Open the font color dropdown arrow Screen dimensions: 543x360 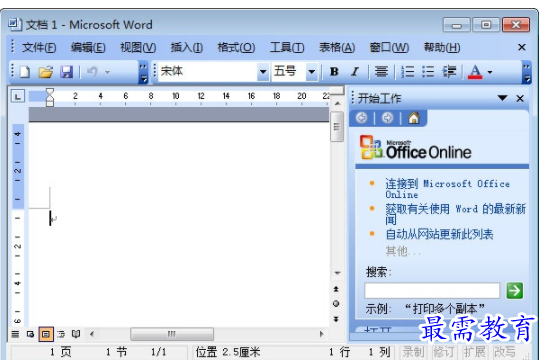490,72
